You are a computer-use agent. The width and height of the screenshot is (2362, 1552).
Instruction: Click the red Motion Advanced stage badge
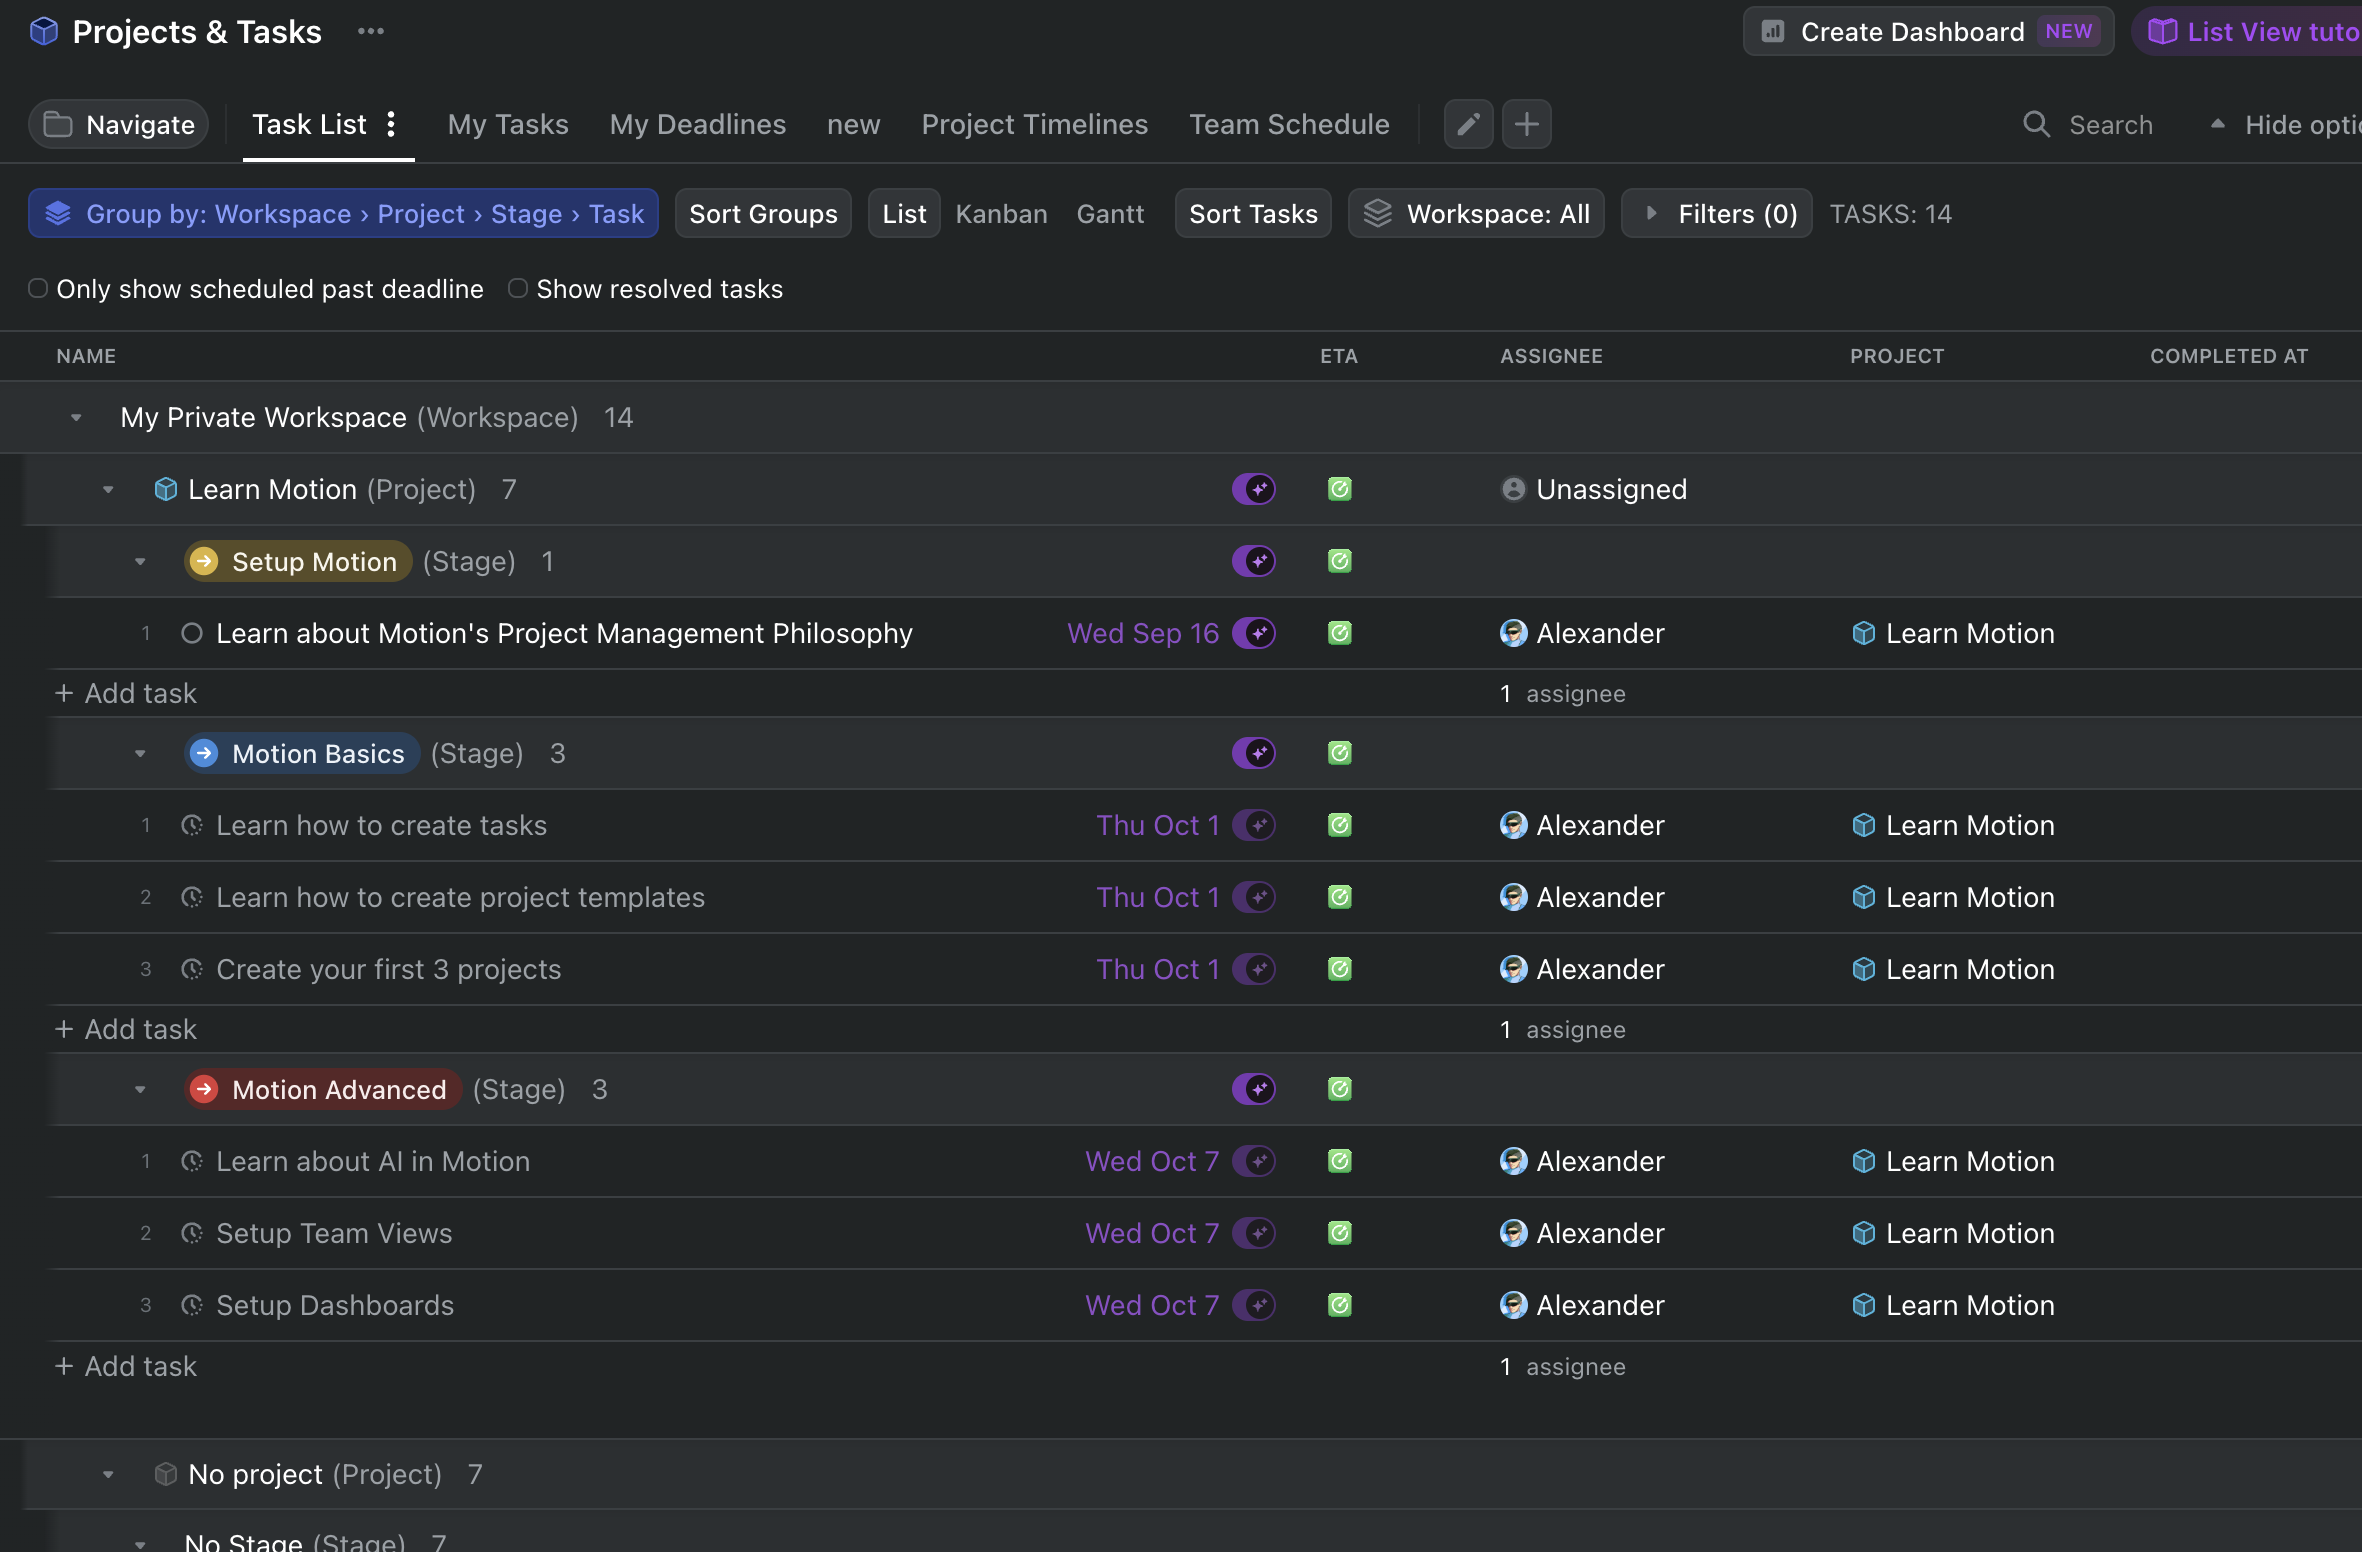pos(323,1089)
